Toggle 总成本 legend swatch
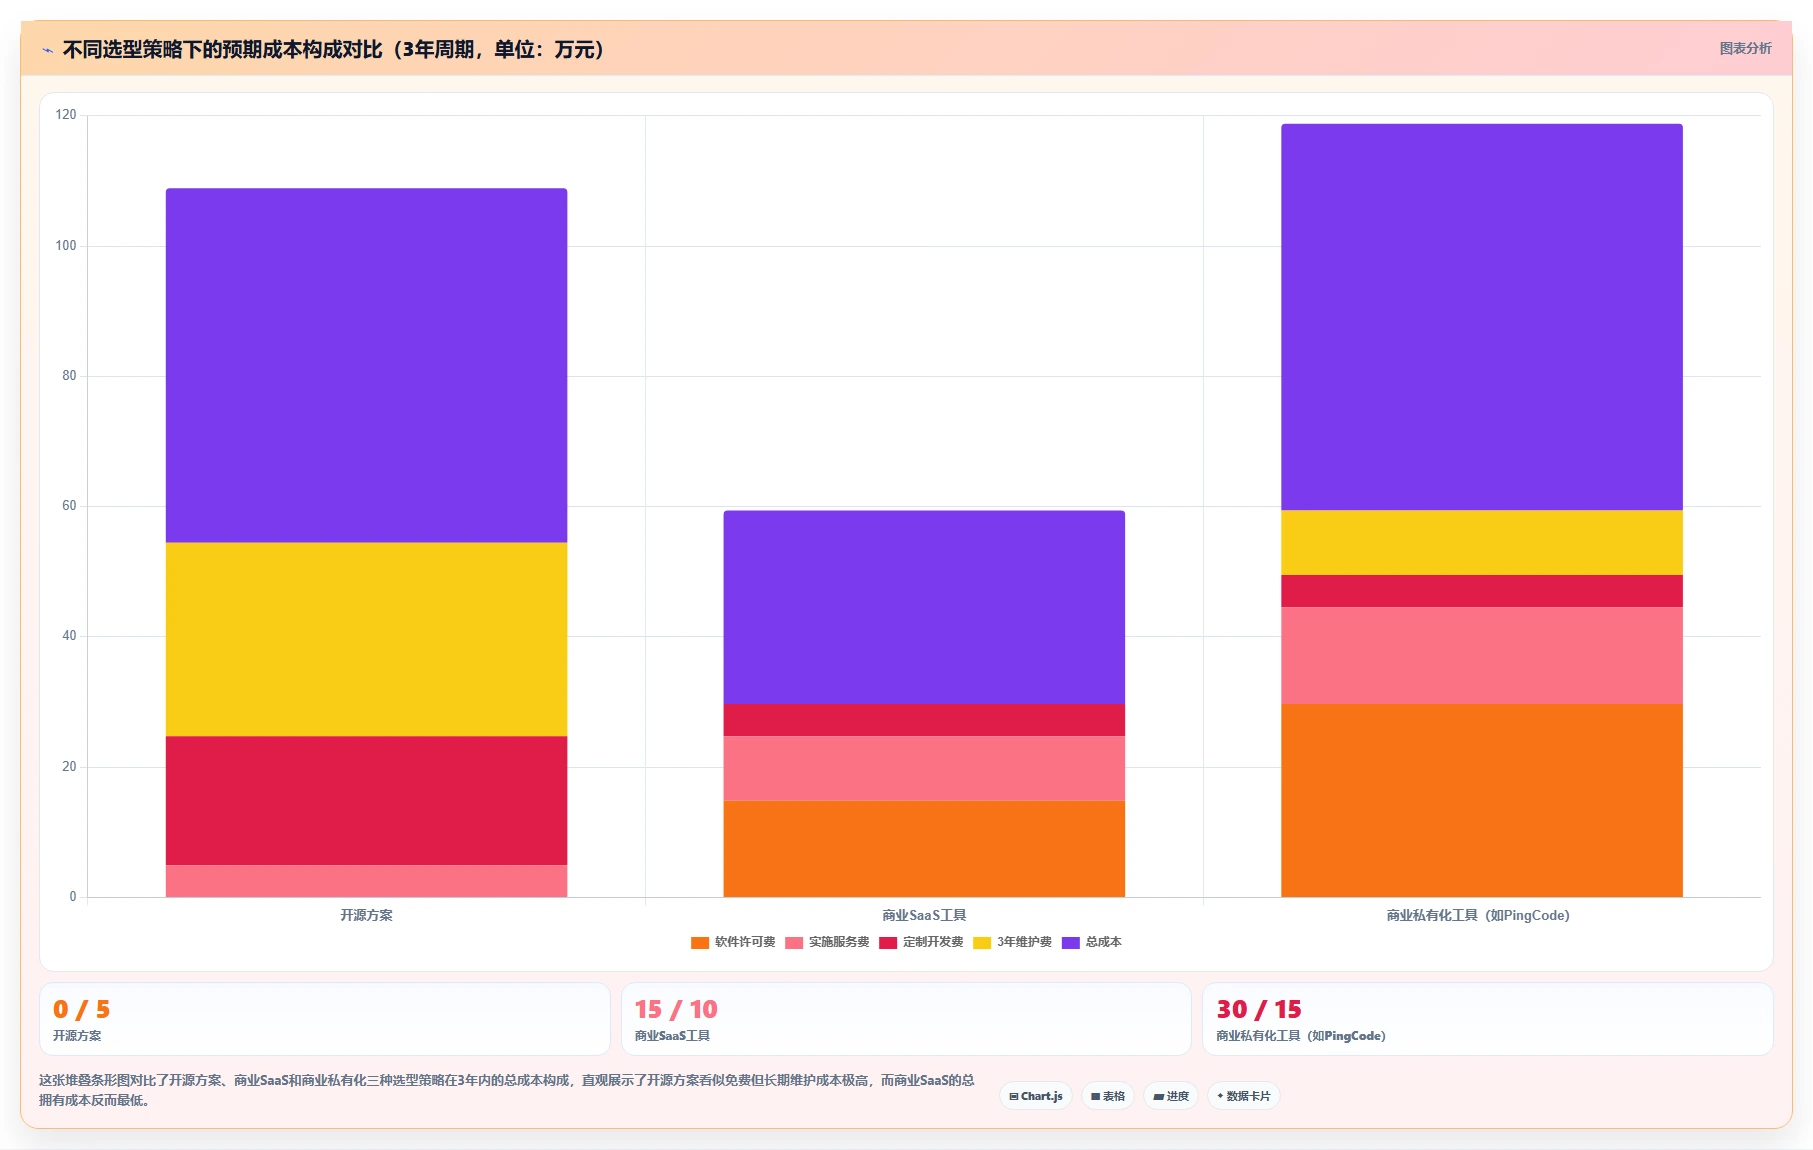The height and width of the screenshot is (1150, 1813). 1071,943
